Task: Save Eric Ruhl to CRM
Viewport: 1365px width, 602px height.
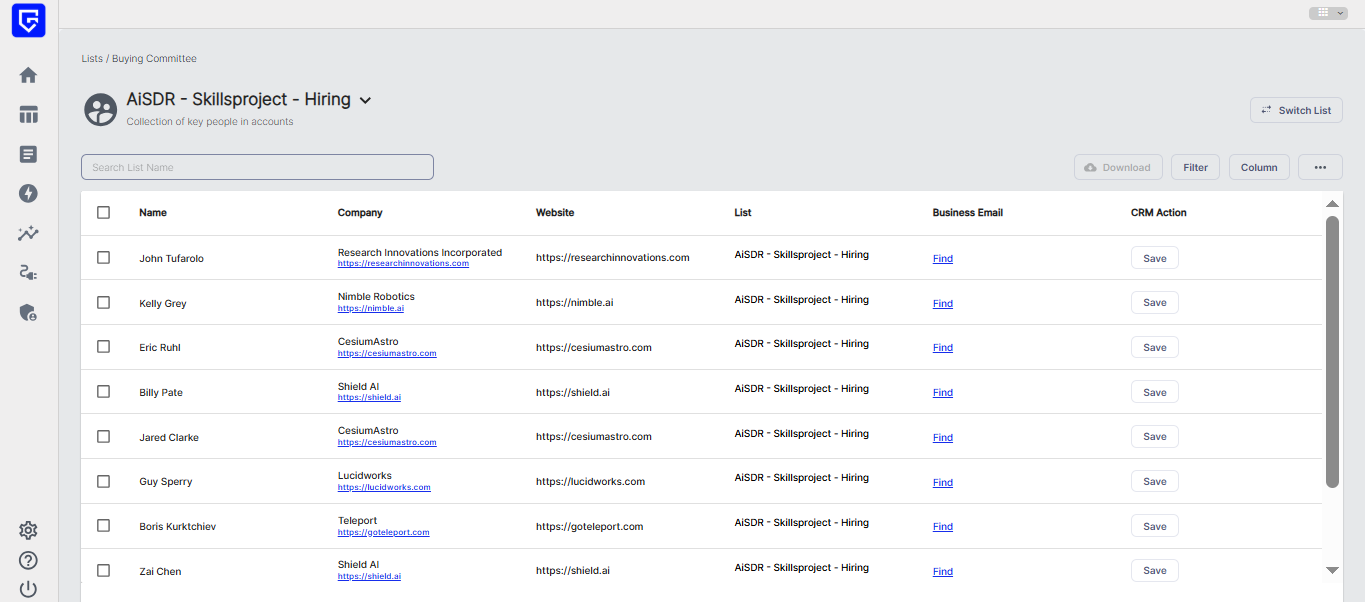Action: point(1155,347)
